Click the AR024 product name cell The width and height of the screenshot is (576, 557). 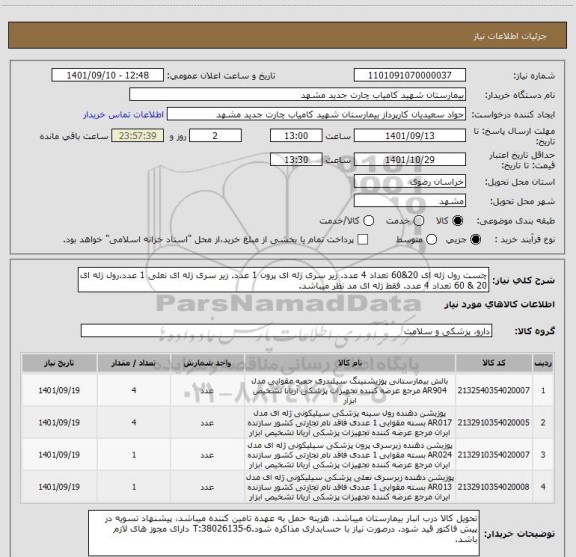350,455
